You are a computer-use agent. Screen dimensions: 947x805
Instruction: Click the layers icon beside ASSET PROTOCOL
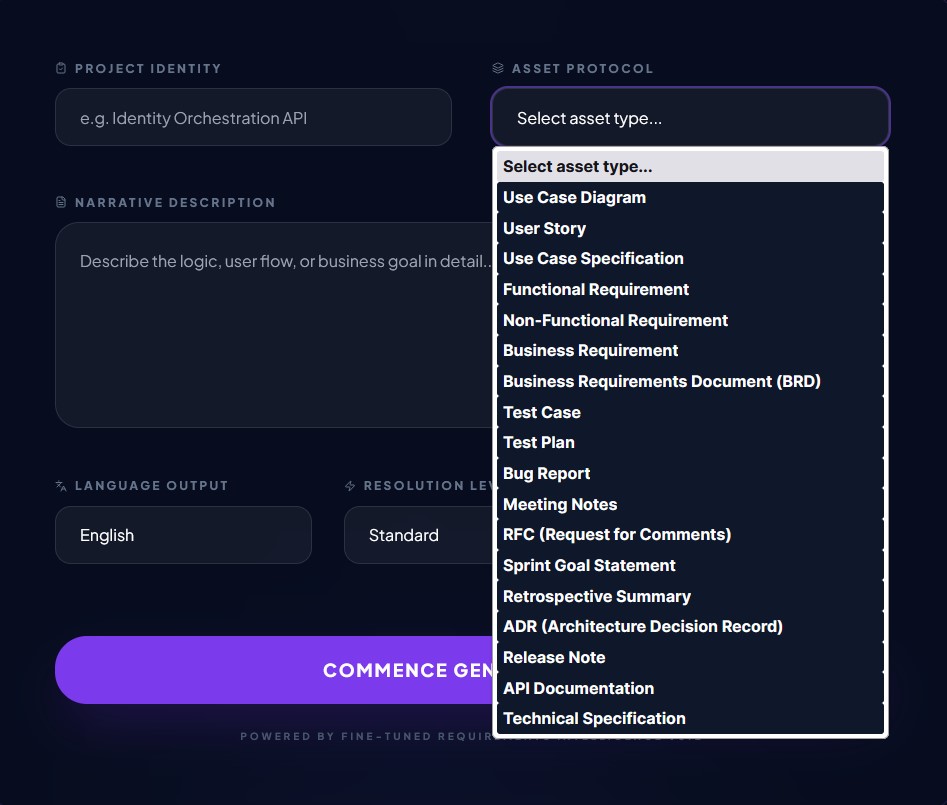click(x=498, y=68)
